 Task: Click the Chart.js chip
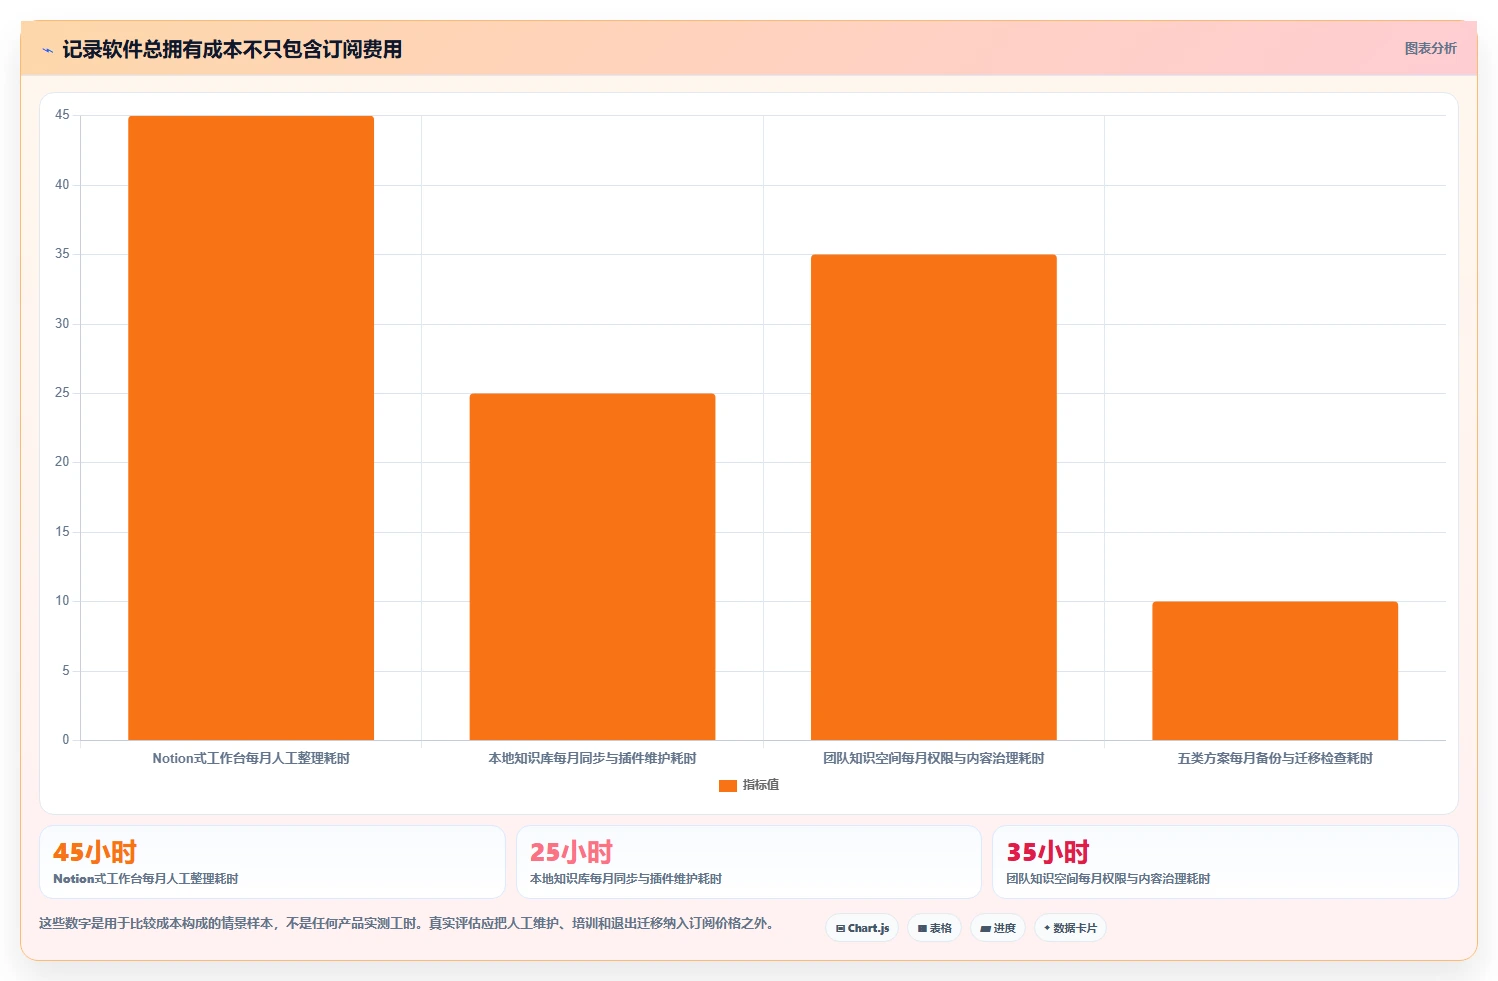pos(862,928)
